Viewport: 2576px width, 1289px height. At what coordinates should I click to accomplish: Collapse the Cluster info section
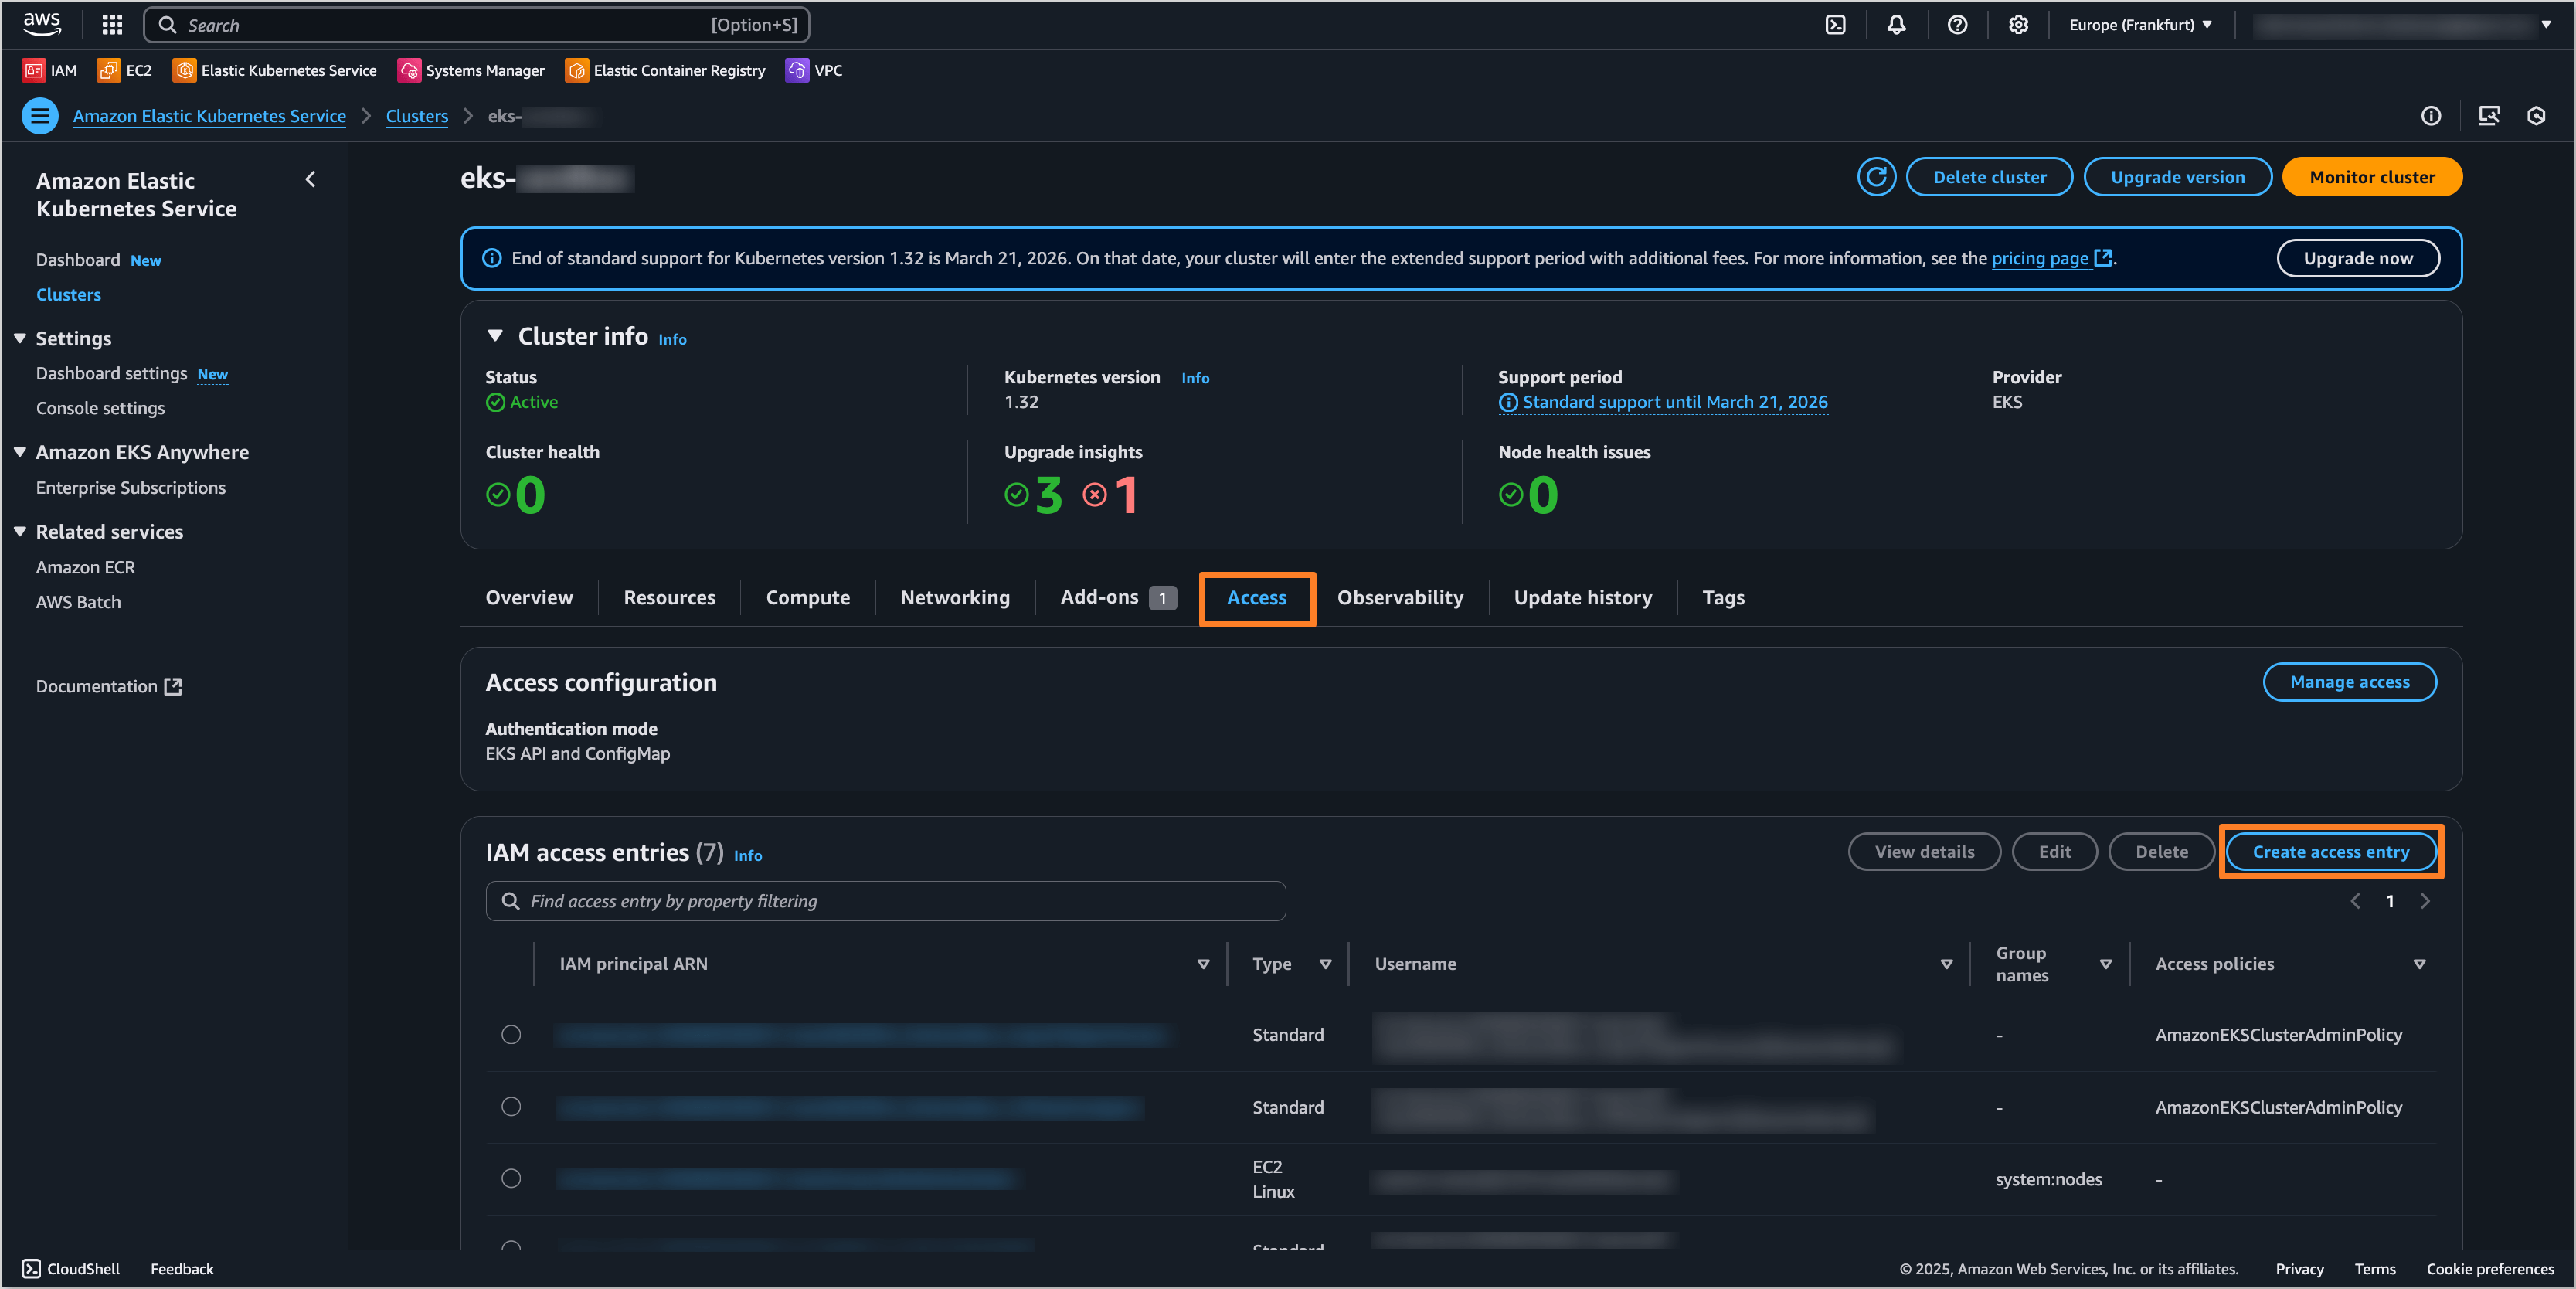coord(495,336)
